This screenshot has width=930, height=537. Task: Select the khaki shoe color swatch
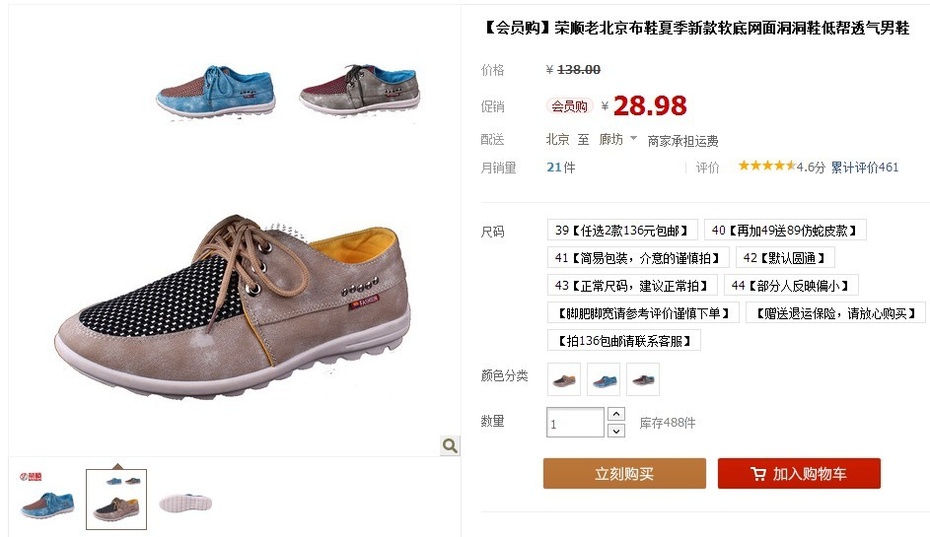[x=564, y=379]
